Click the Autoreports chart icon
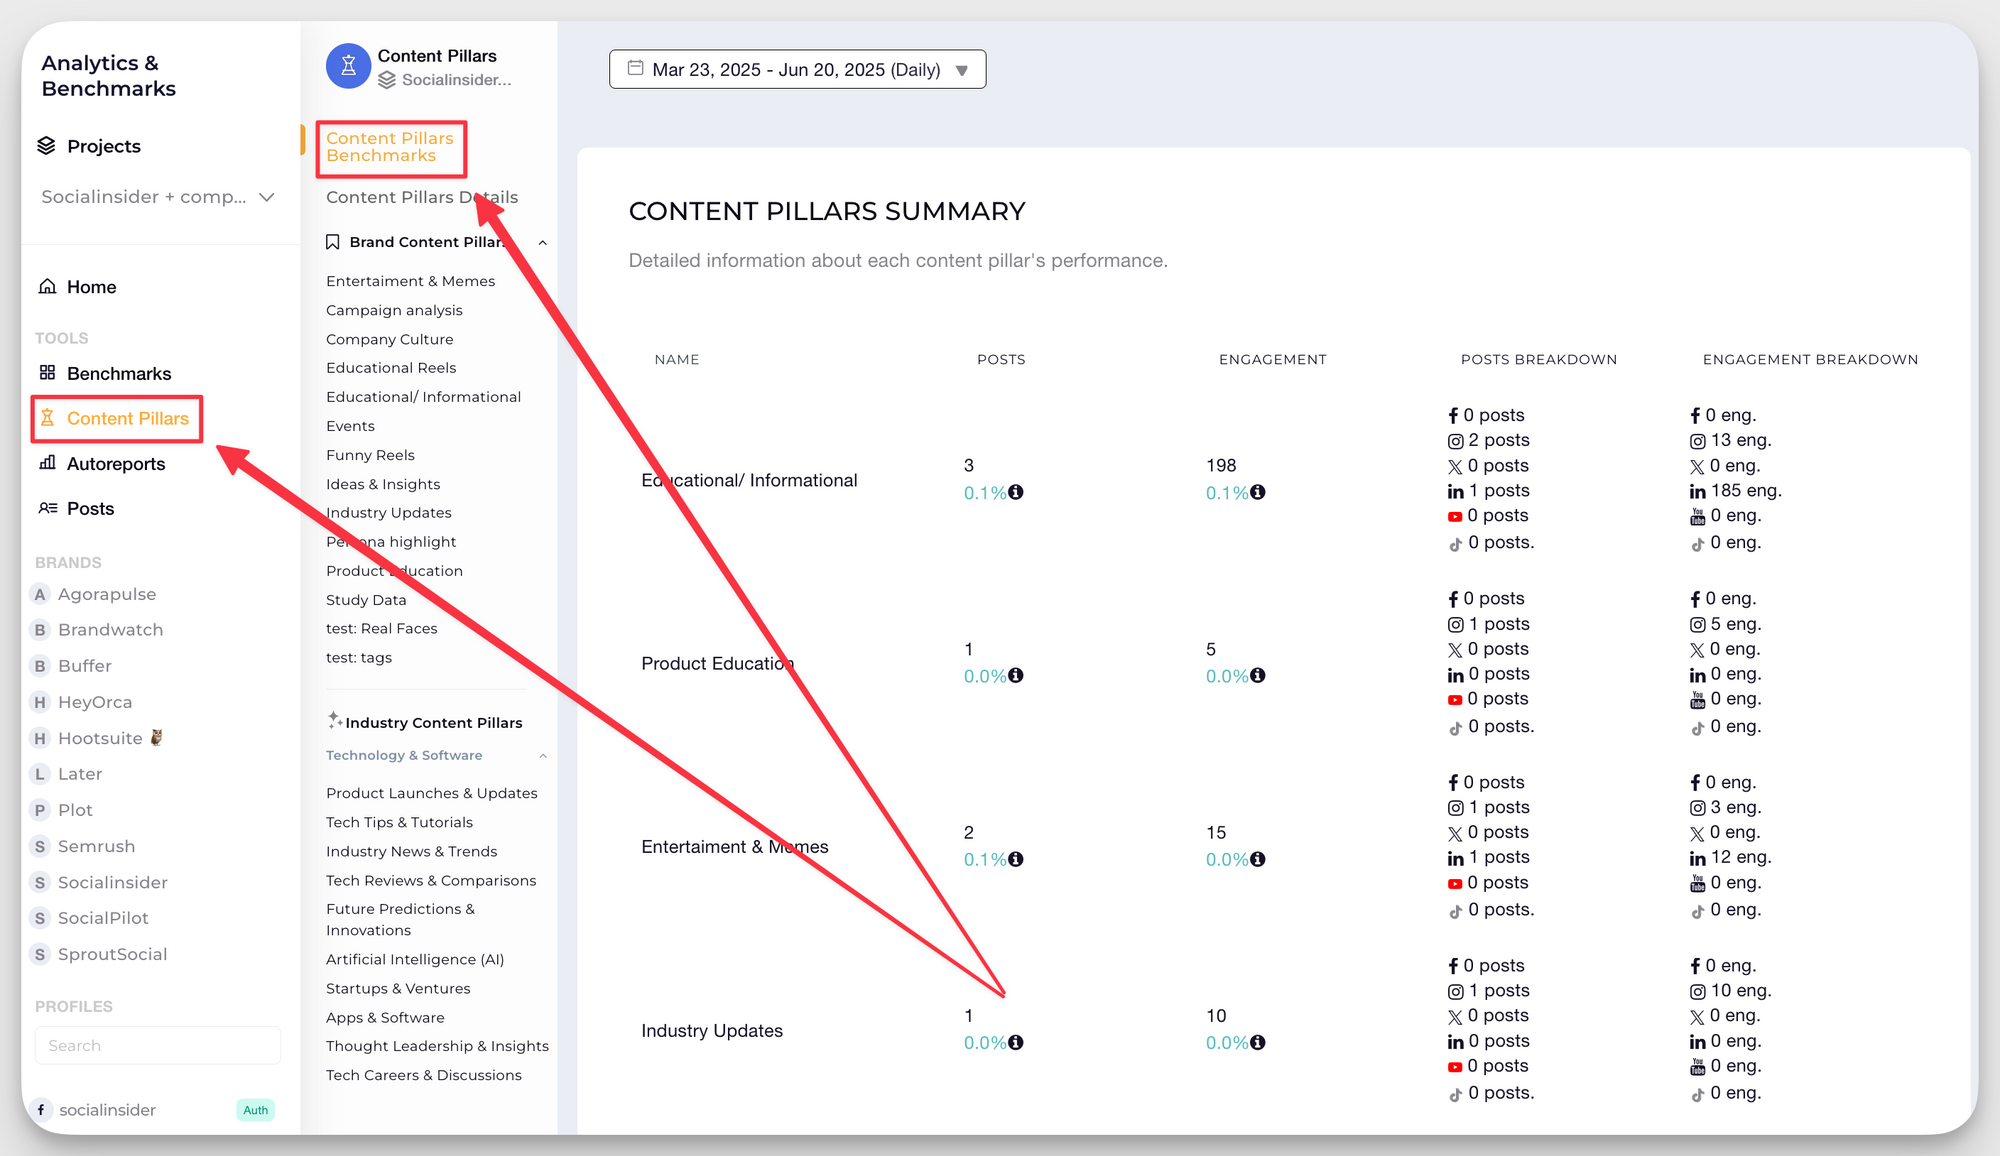This screenshot has width=2000, height=1156. pos(47,463)
